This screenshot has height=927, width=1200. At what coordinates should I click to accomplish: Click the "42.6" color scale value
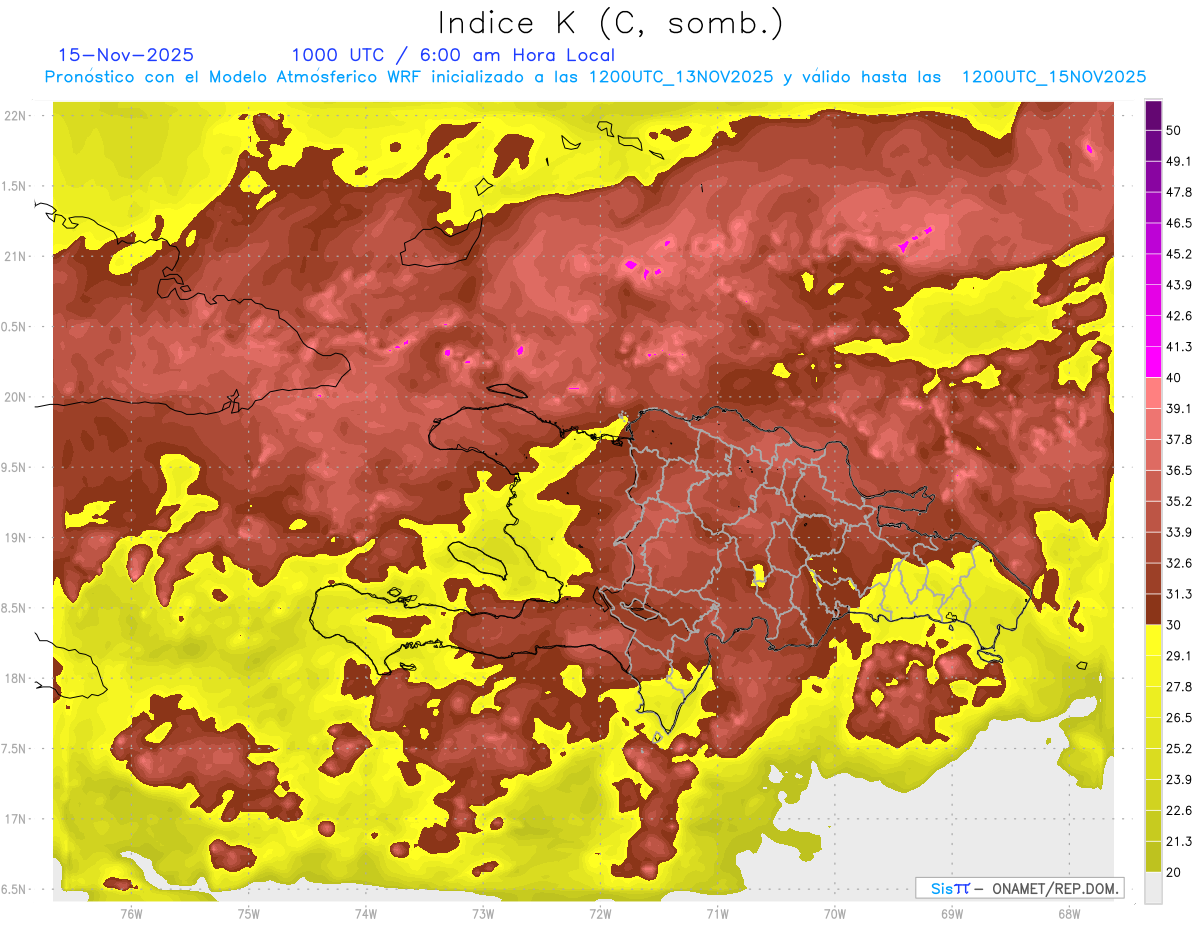pos(1179,316)
